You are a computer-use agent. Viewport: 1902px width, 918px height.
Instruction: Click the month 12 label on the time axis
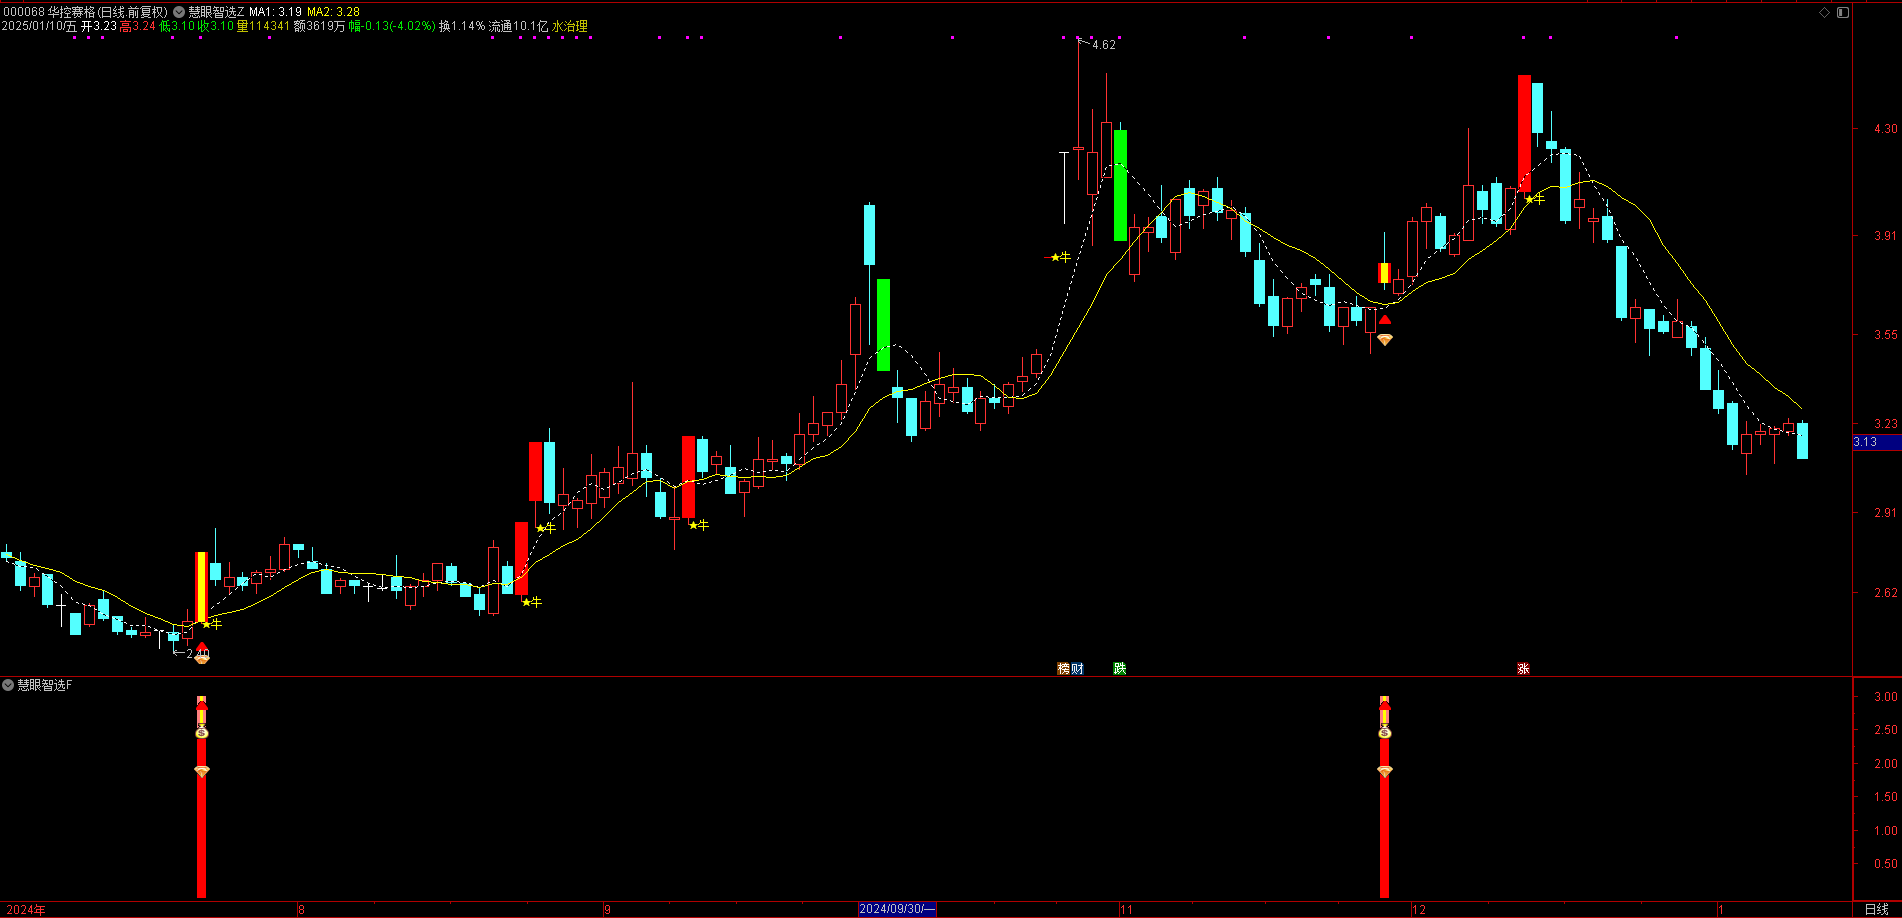click(1419, 909)
